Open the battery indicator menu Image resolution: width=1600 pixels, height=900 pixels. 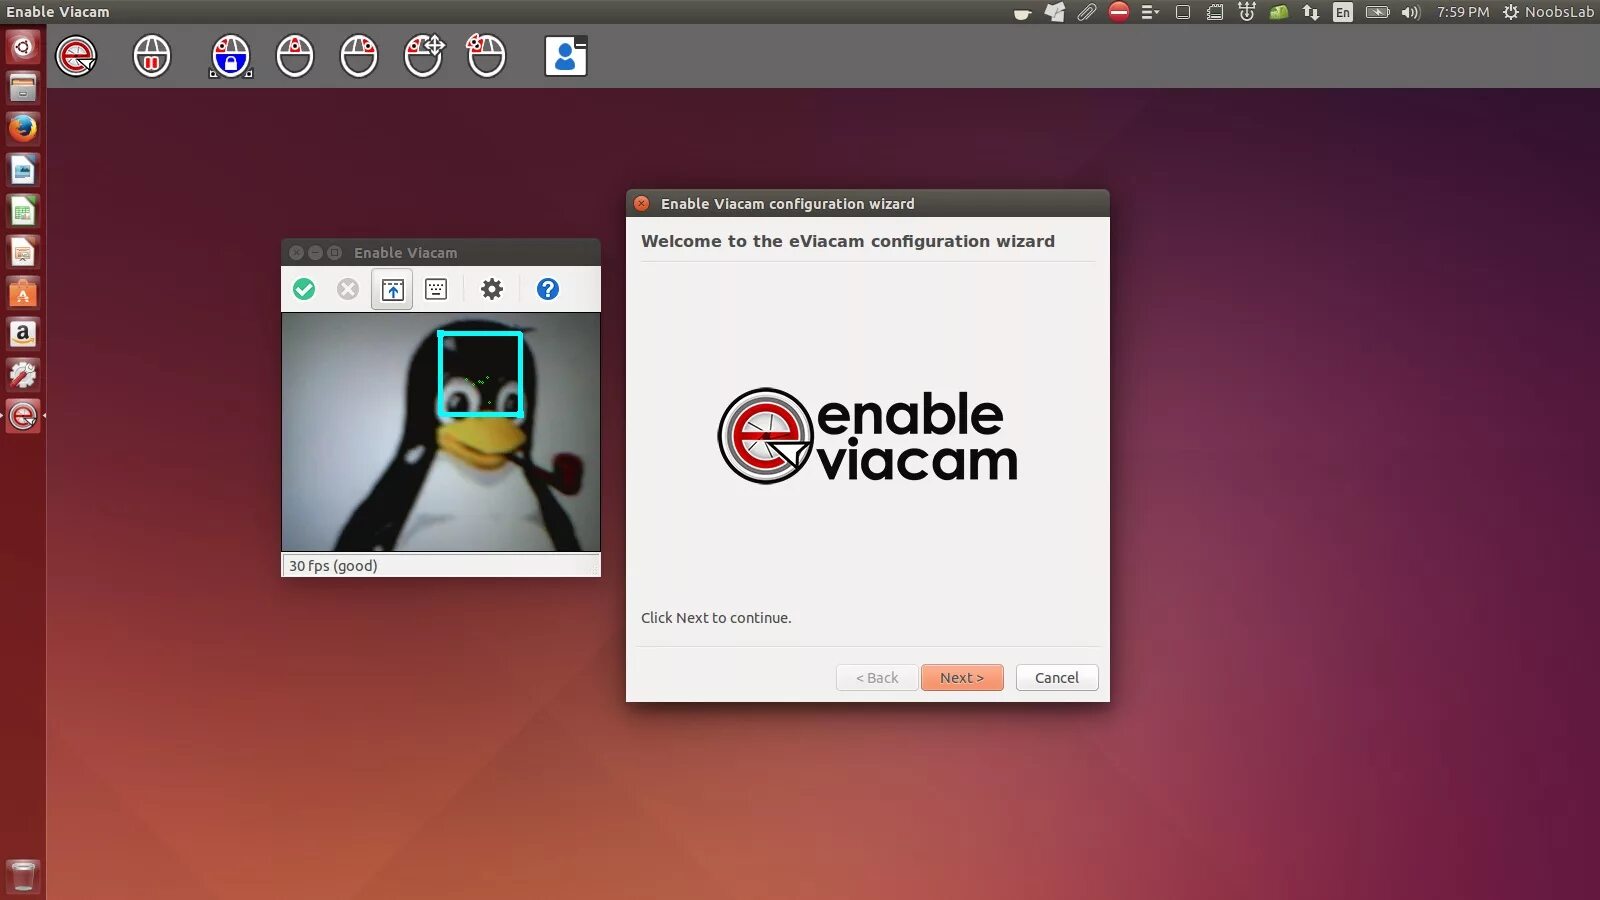pos(1377,12)
